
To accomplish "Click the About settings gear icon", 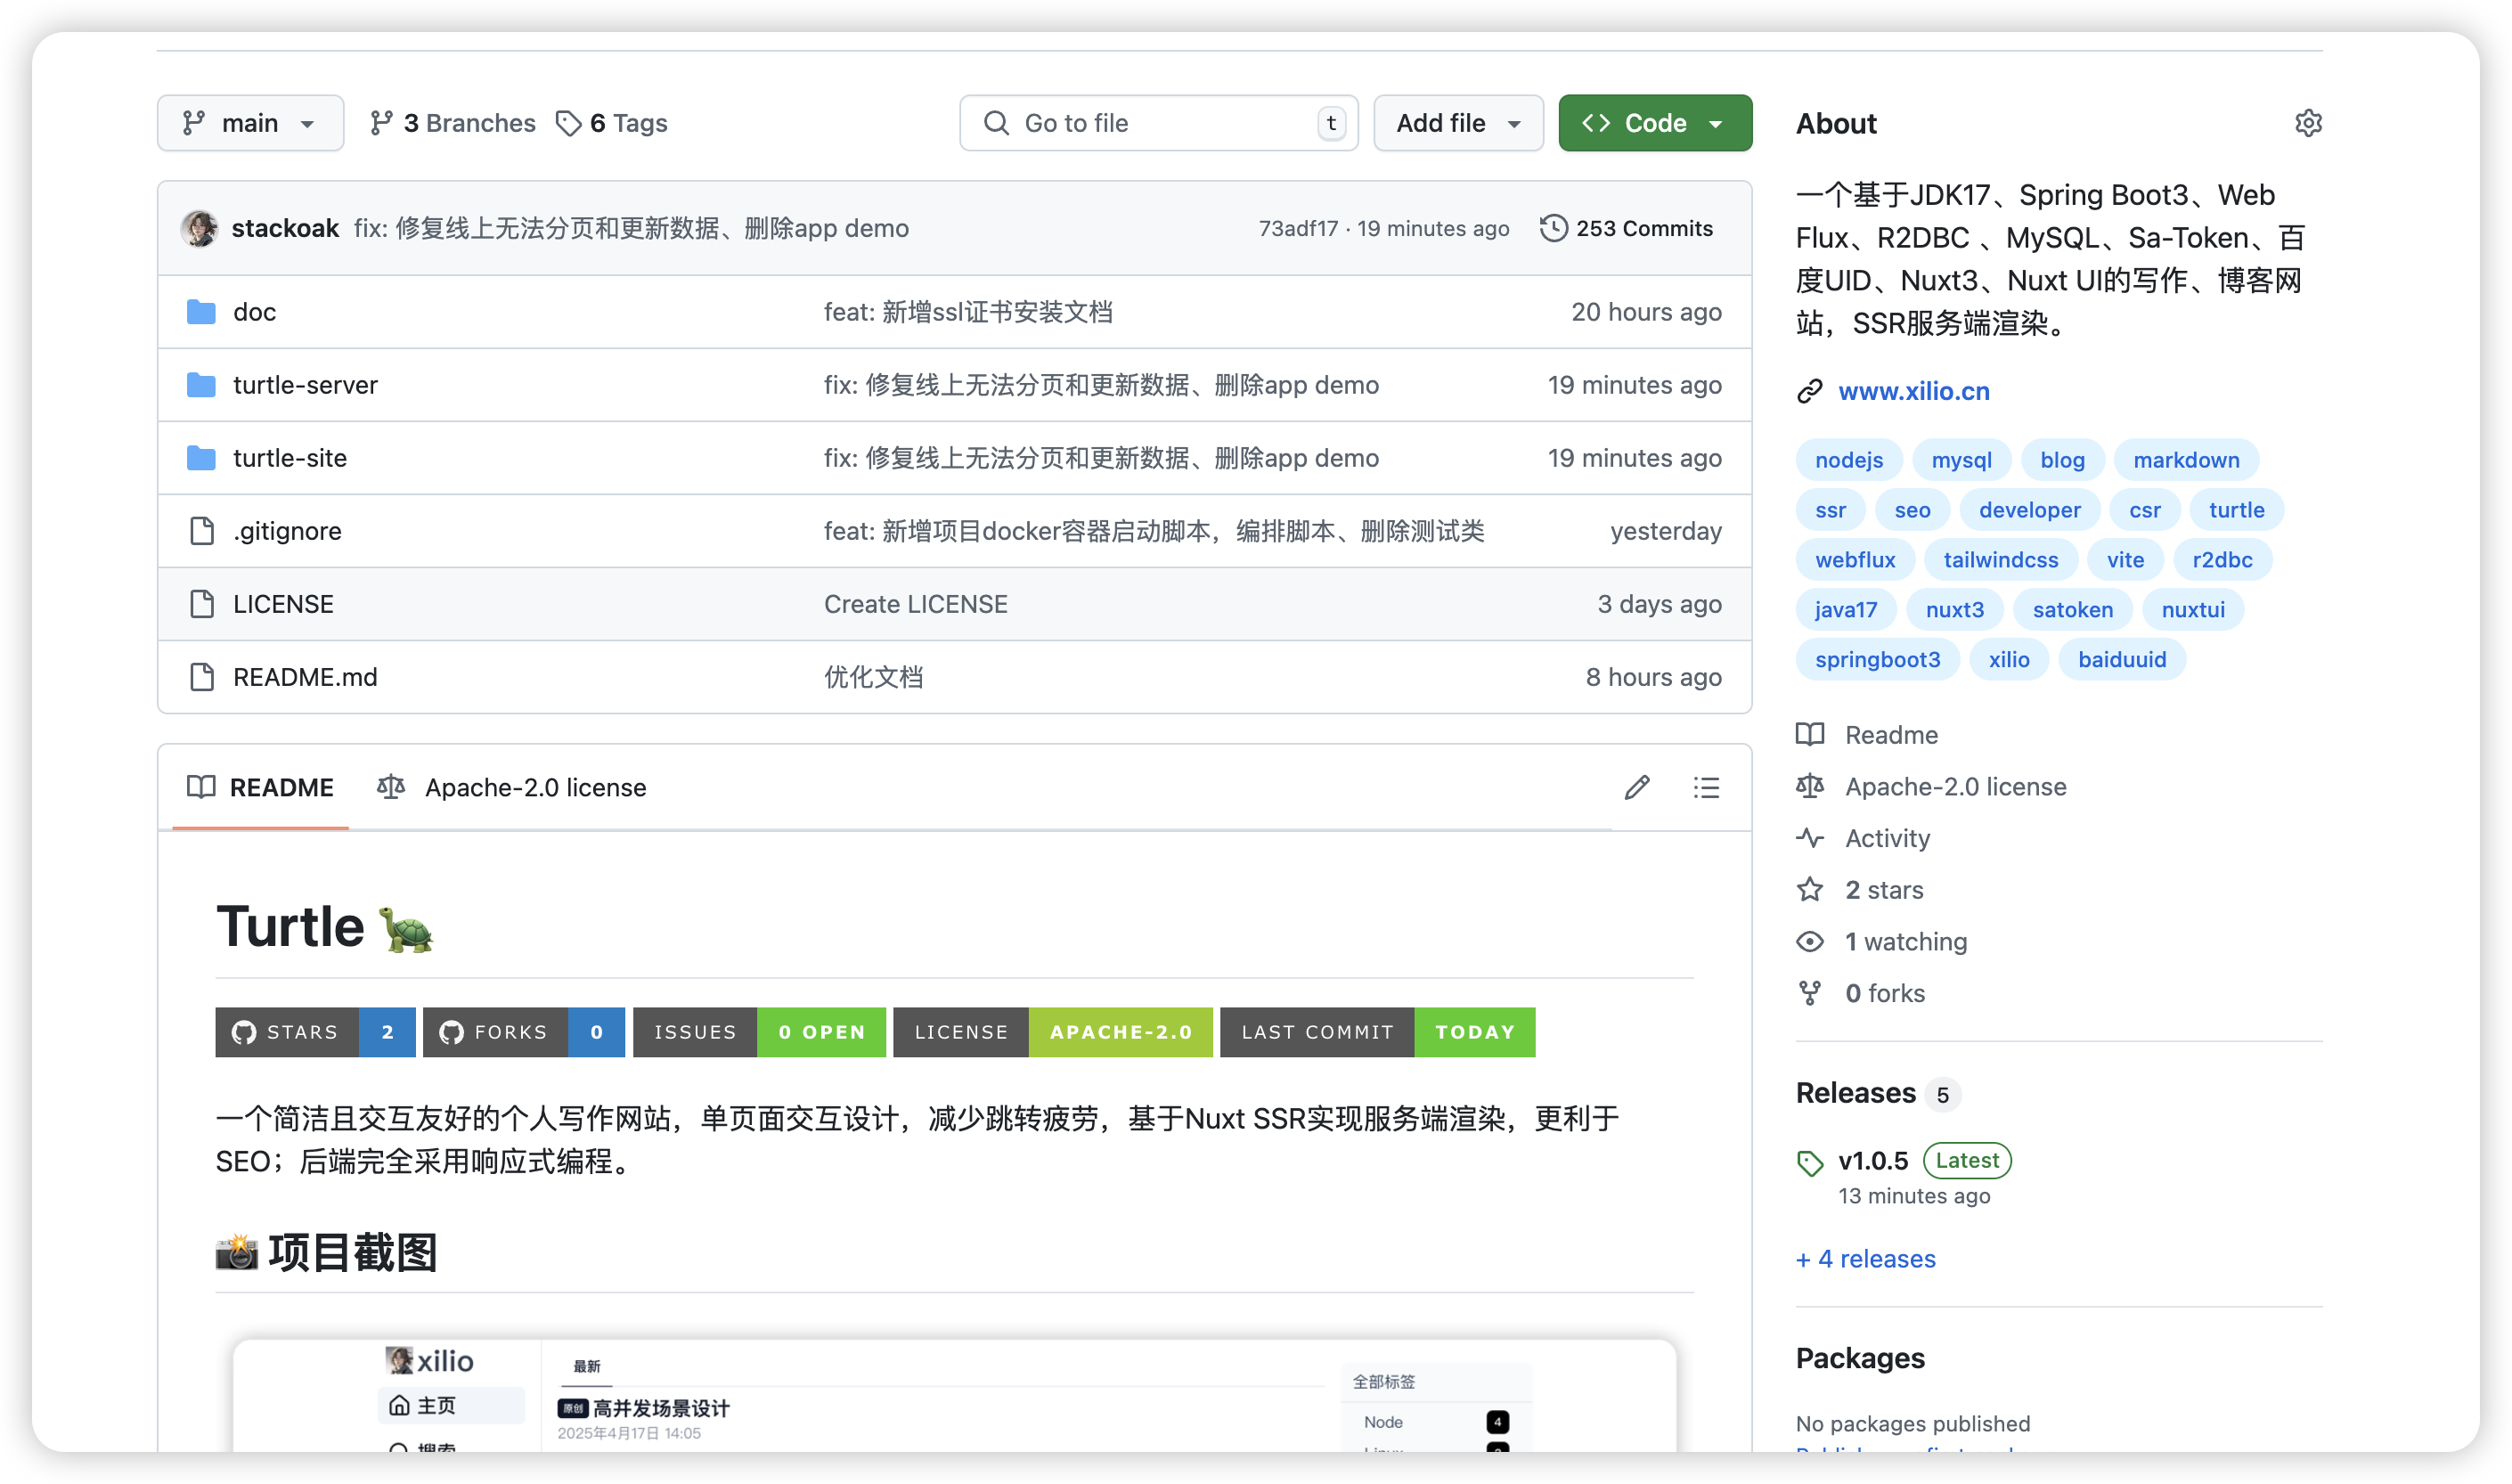I will (2307, 123).
